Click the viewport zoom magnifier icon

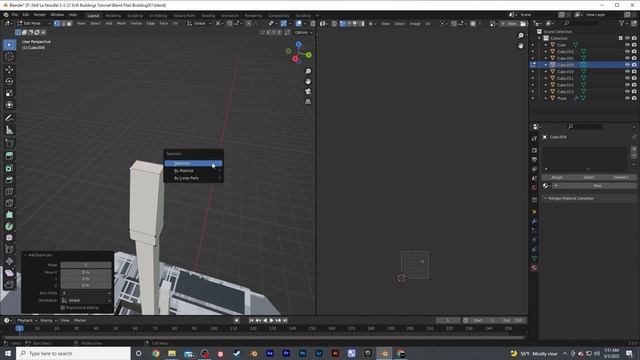click(308, 71)
